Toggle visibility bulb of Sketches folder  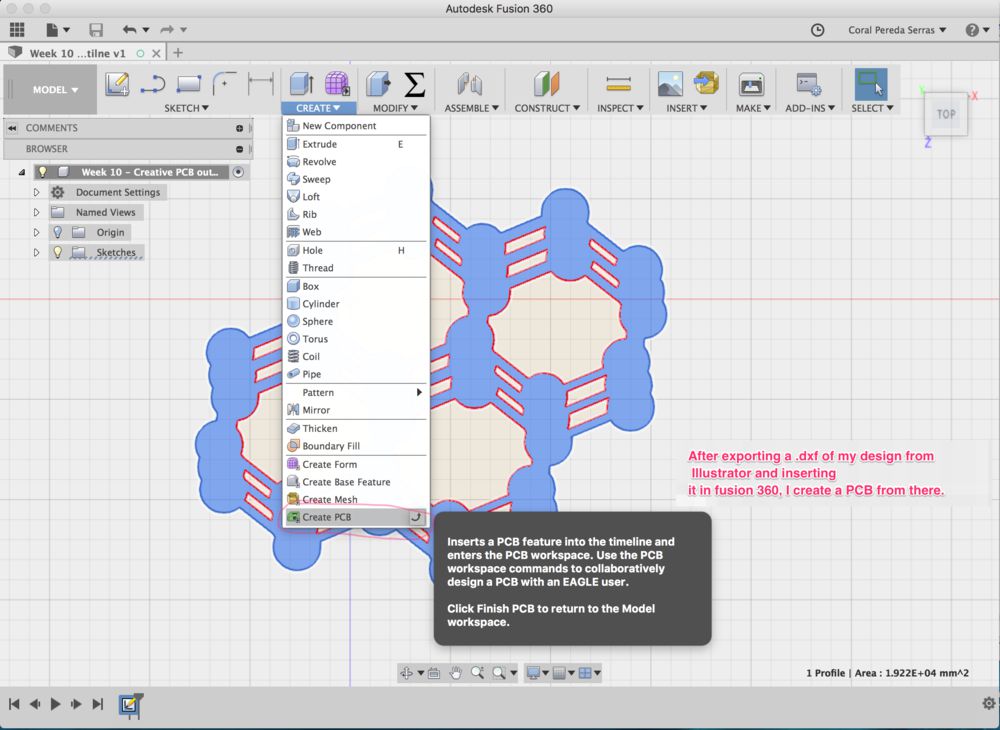point(57,252)
